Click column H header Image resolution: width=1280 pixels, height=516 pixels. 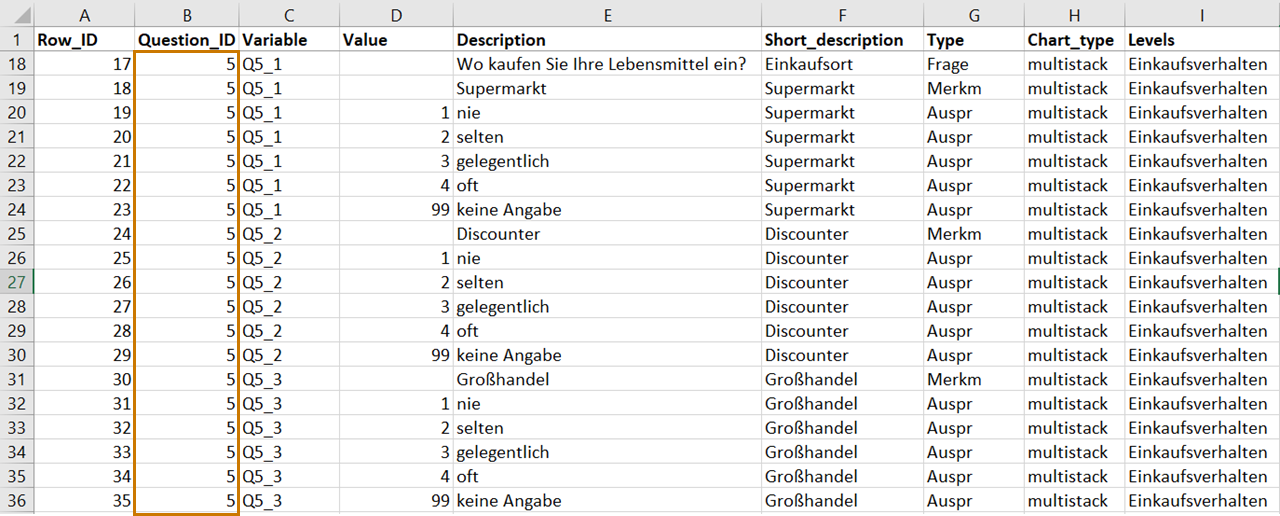[1074, 14]
